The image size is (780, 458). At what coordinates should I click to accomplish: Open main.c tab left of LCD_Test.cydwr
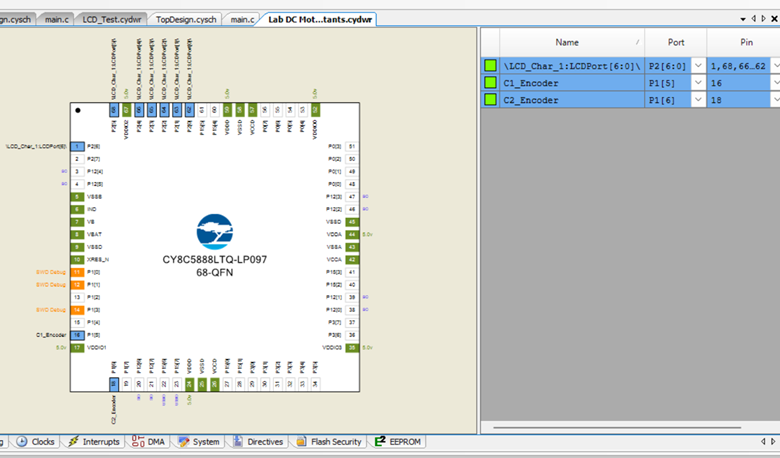pos(56,19)
